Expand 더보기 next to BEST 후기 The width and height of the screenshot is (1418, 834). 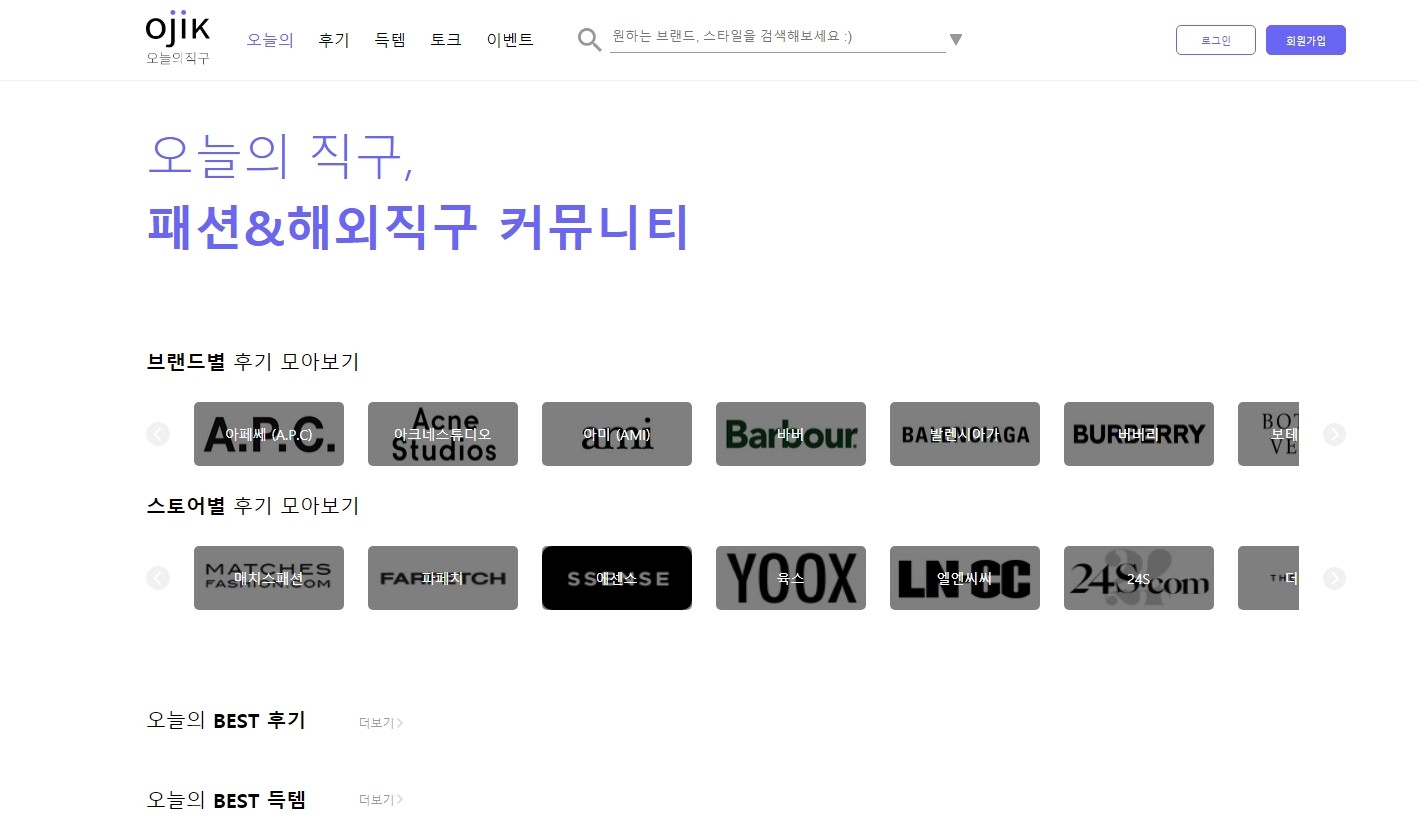coord(381,723)
